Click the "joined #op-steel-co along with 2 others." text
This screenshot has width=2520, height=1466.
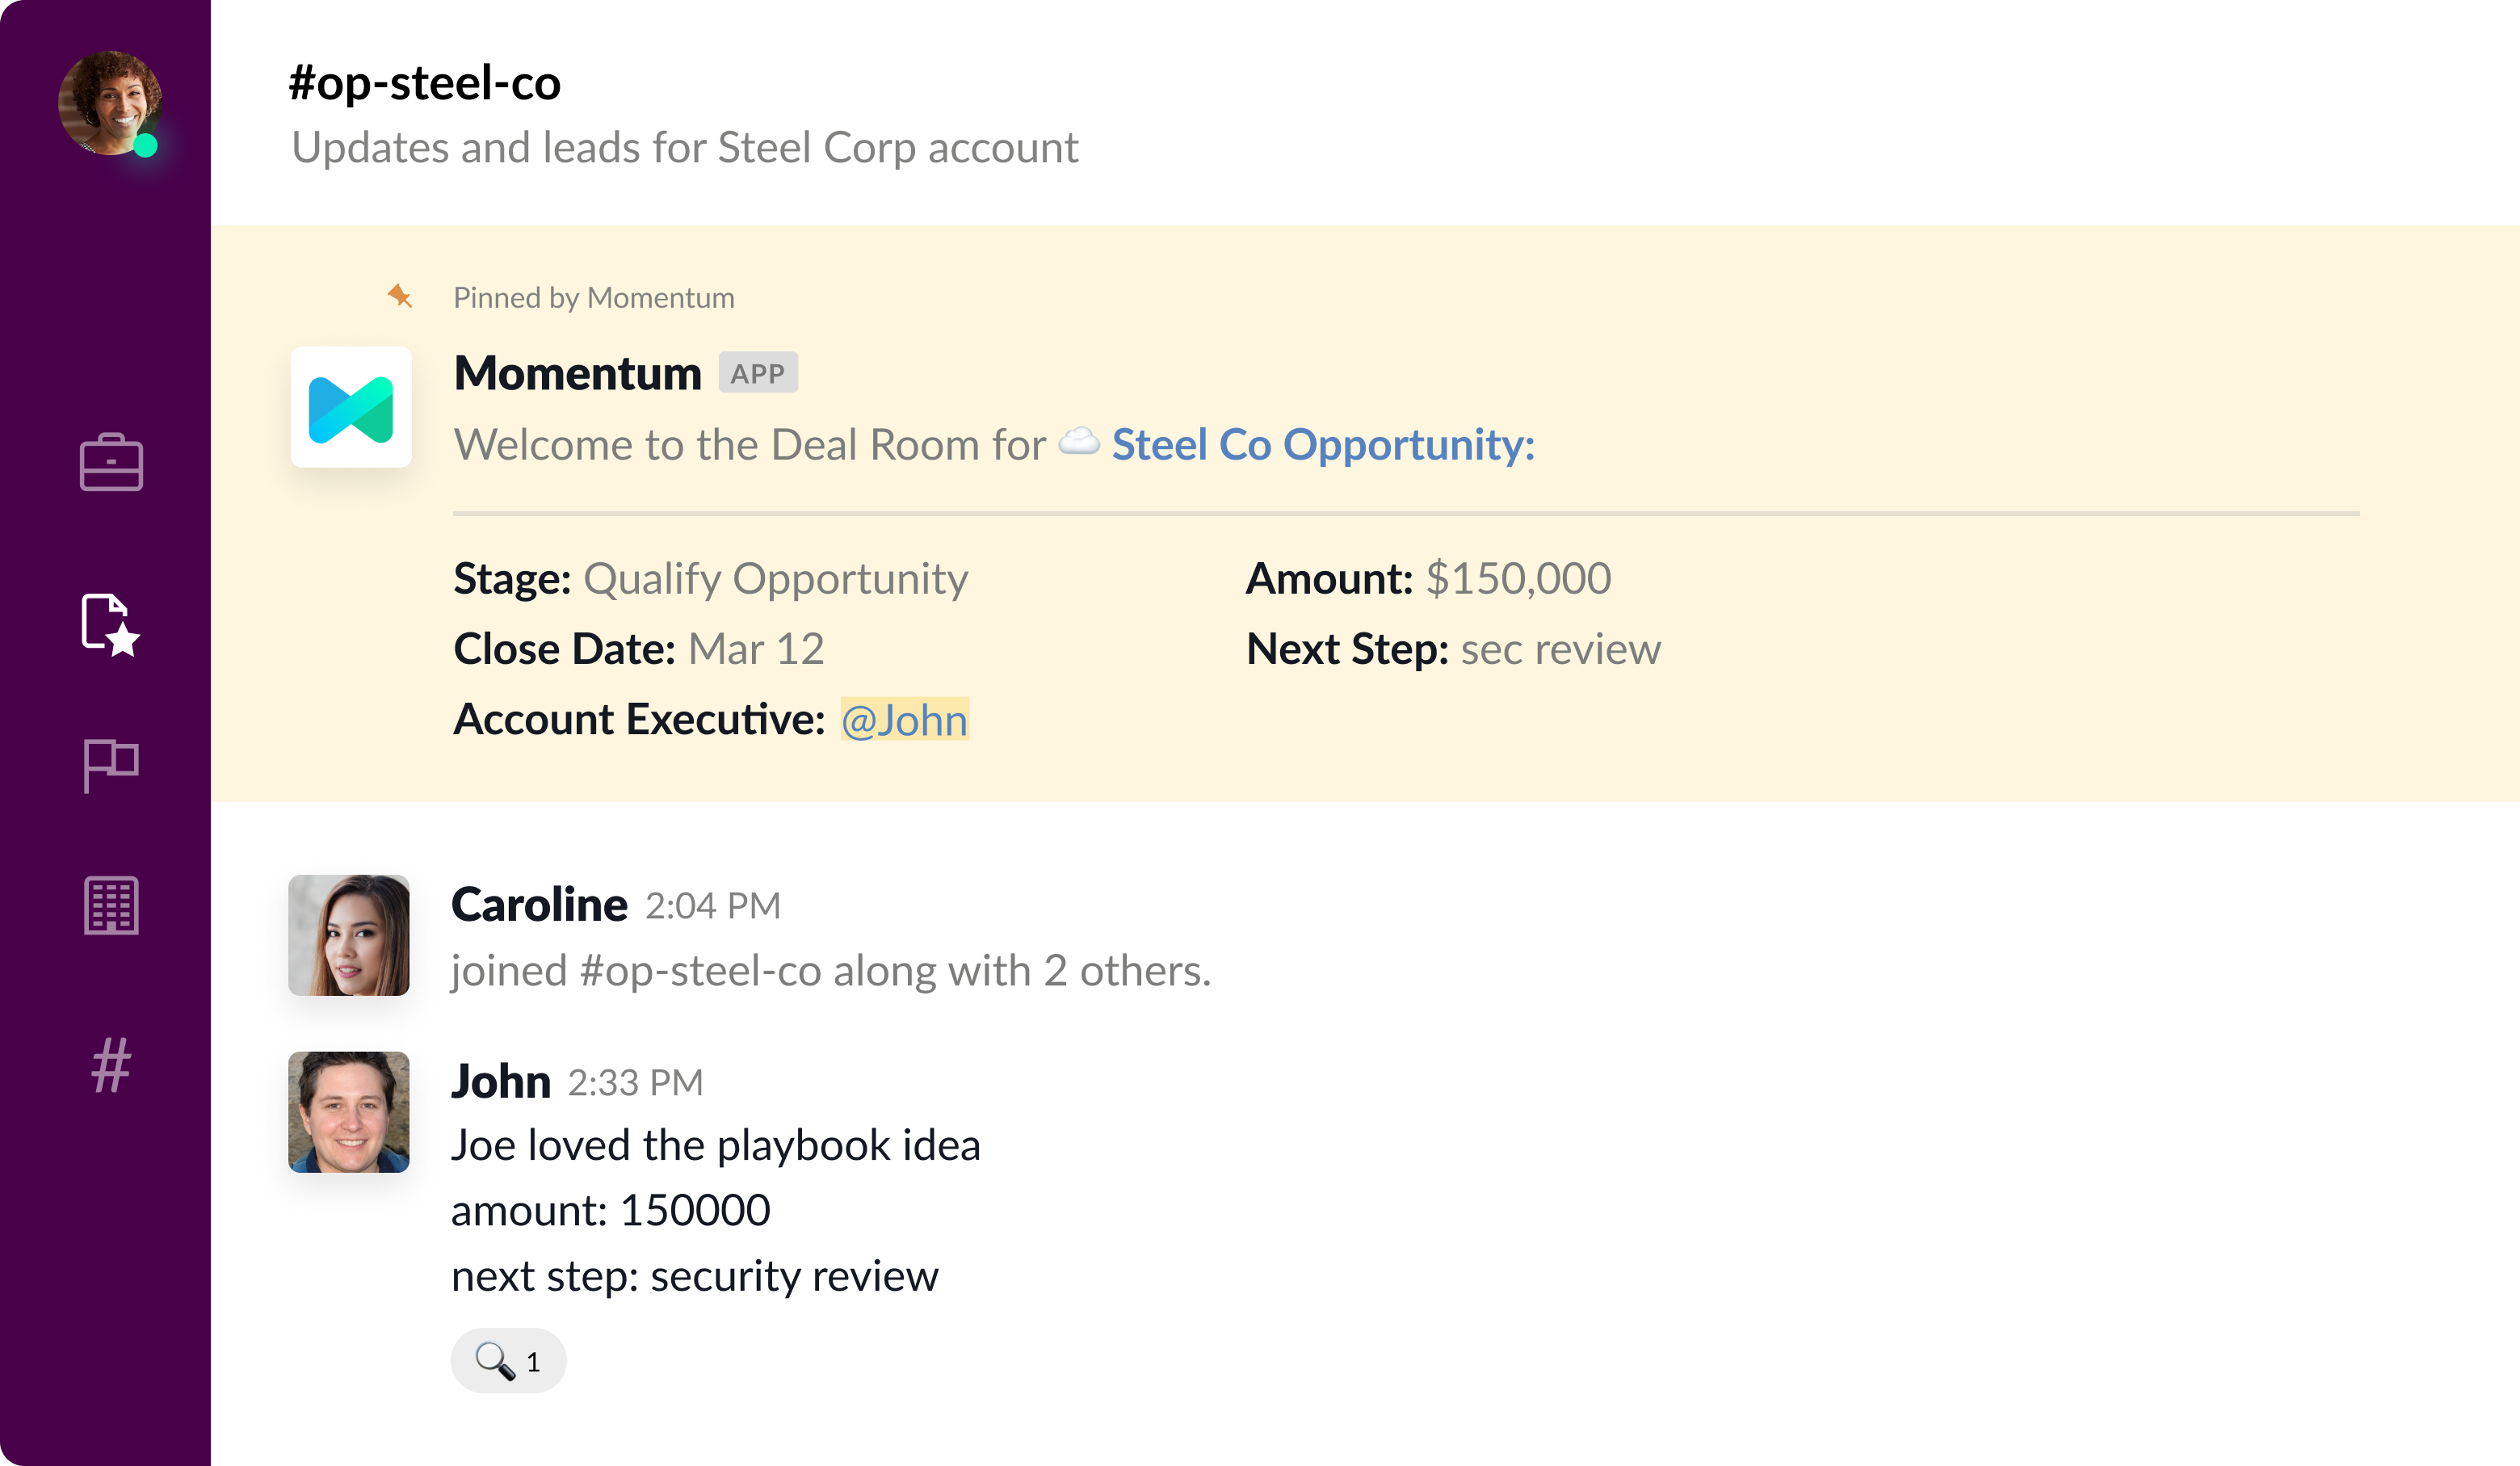click(x=831, y=971)
